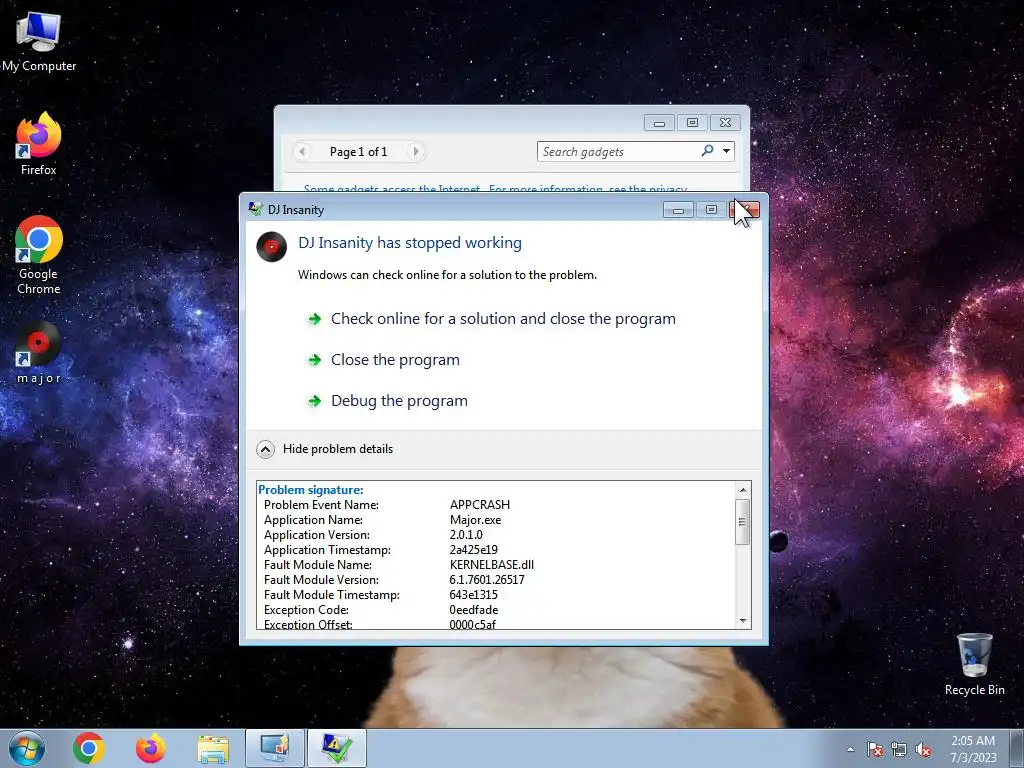Show hidden system tray icons

850,749
